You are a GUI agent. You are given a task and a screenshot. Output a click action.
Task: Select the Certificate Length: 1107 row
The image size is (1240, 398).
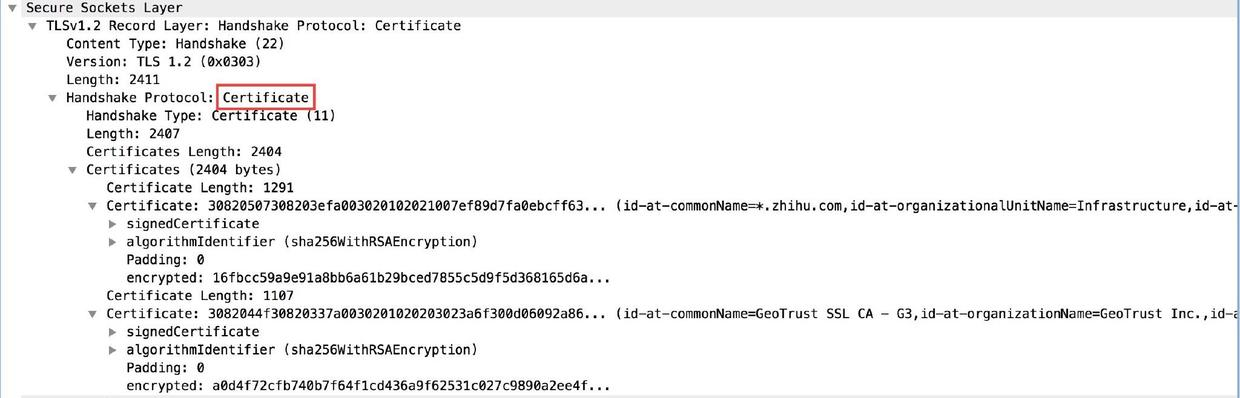click(620, 296)
